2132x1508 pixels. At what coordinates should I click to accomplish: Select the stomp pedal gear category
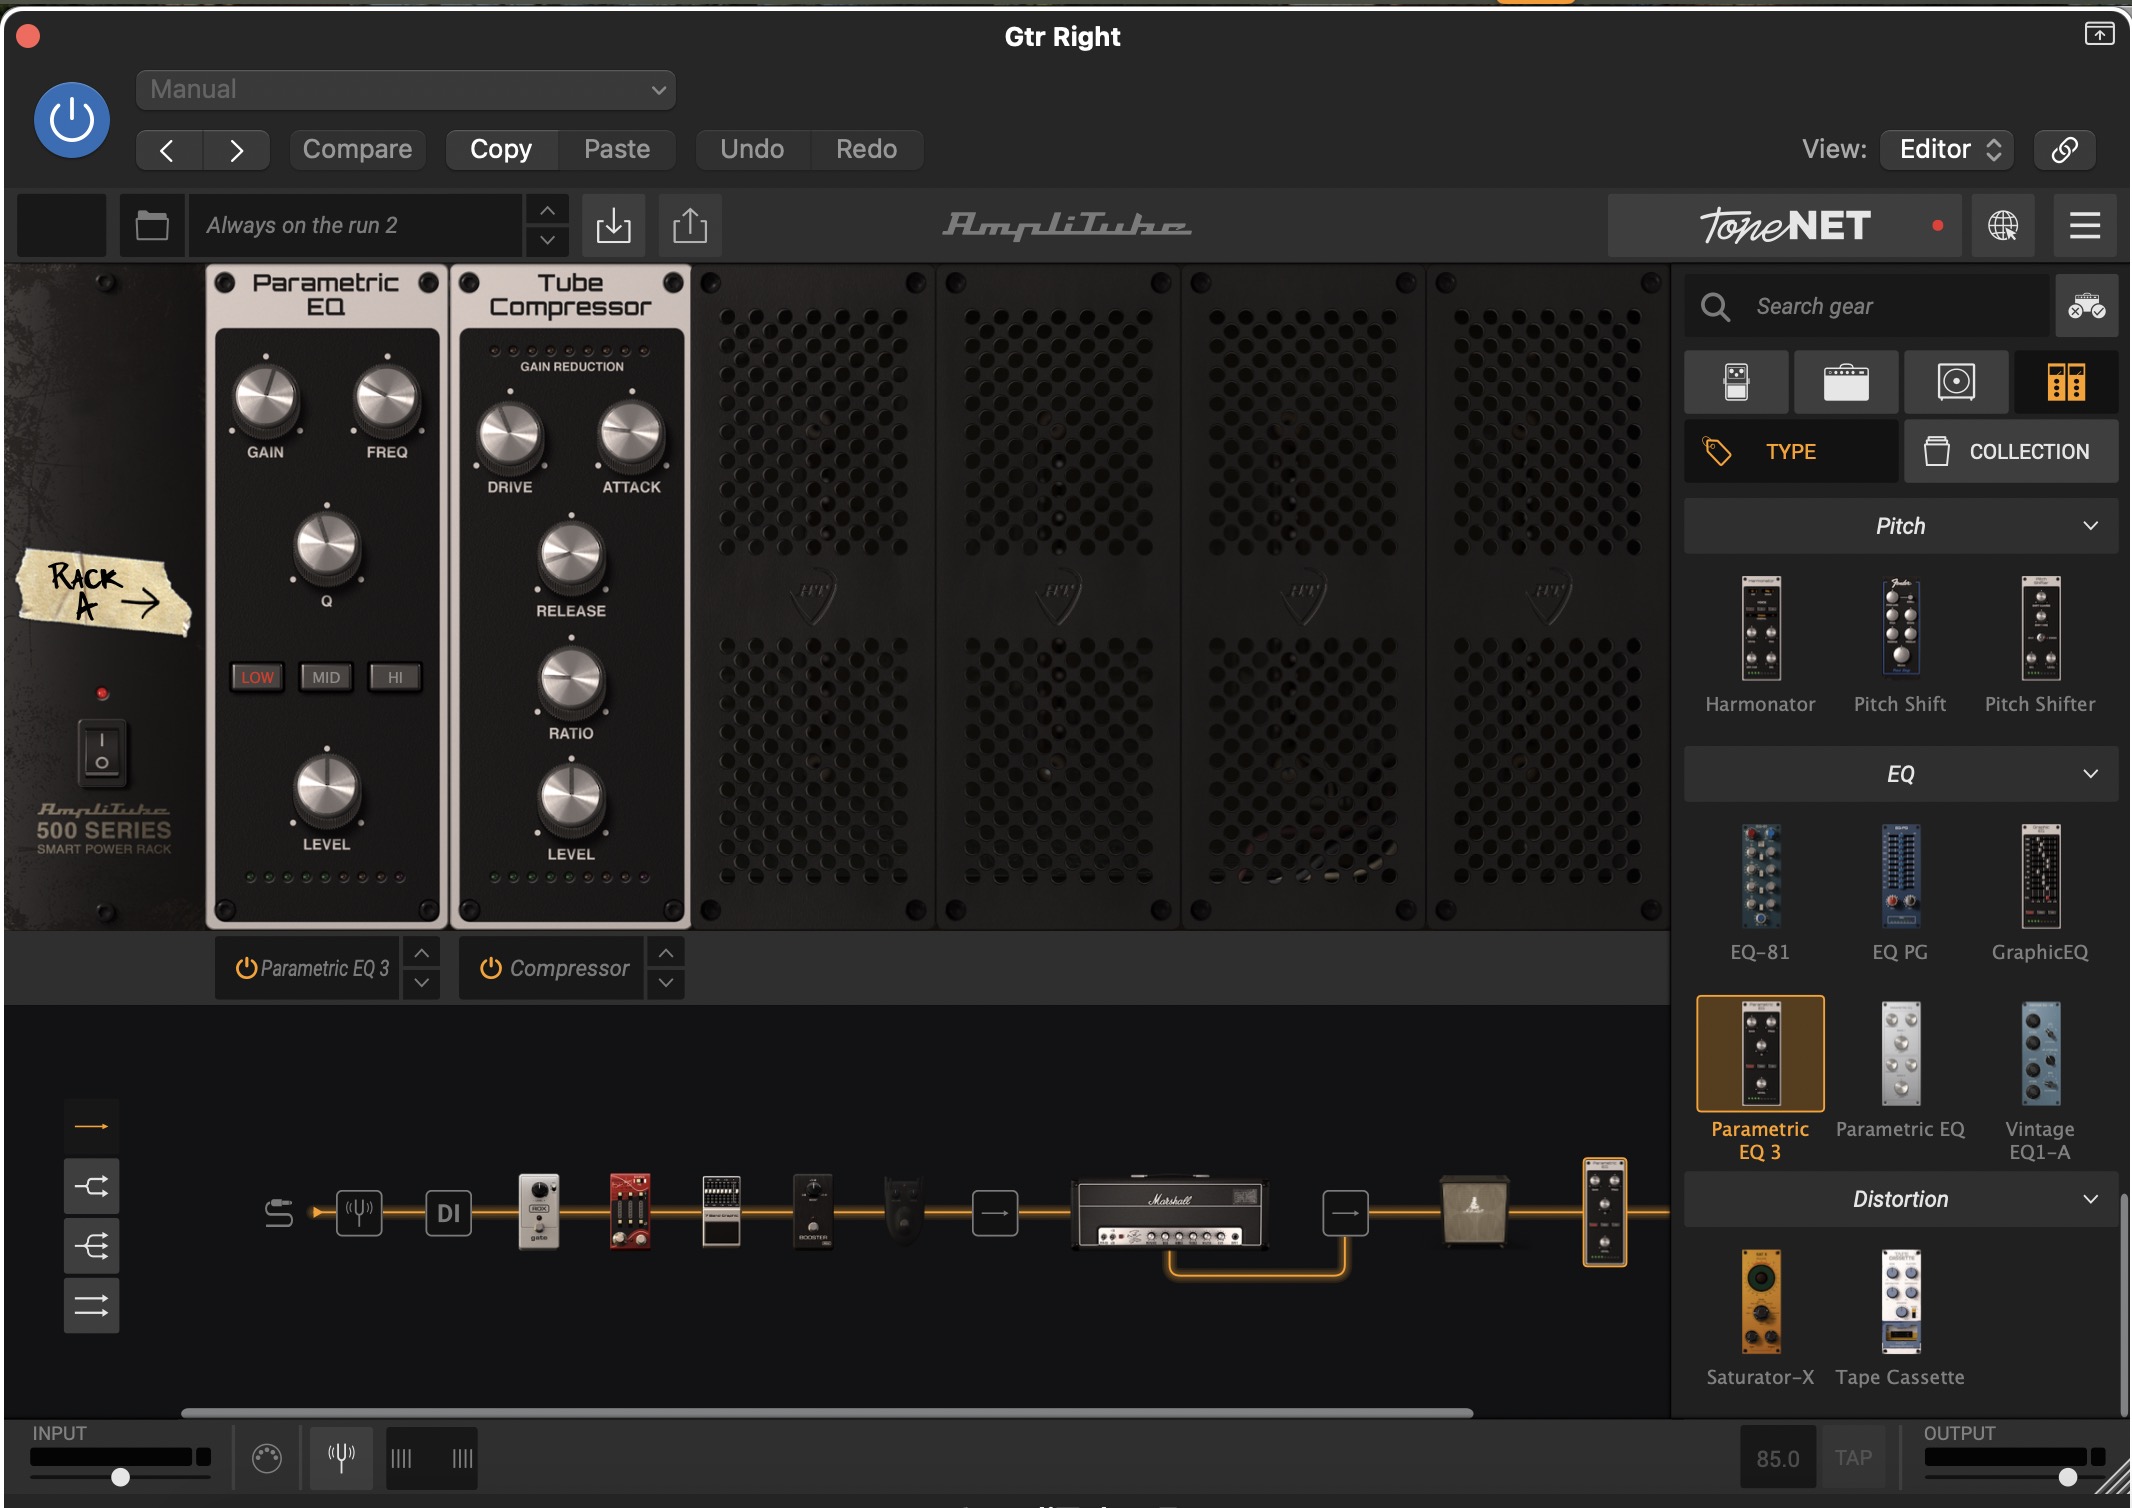(x=1736, y=382)
